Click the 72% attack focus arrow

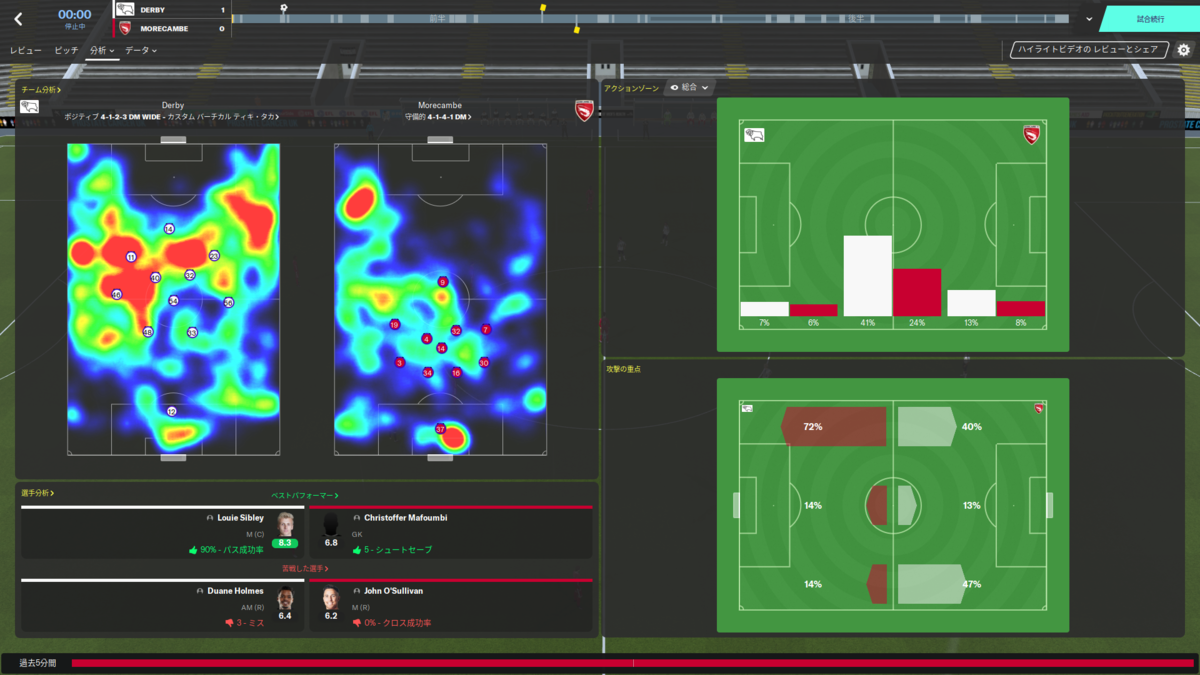833,427
